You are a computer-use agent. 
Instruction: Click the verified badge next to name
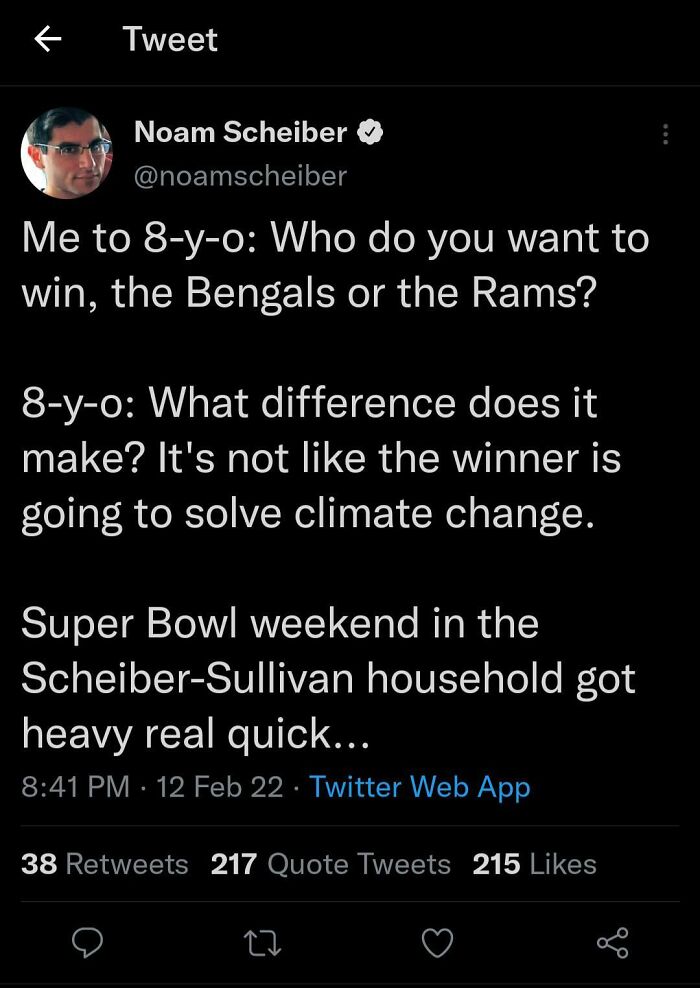tap(371, 131)
